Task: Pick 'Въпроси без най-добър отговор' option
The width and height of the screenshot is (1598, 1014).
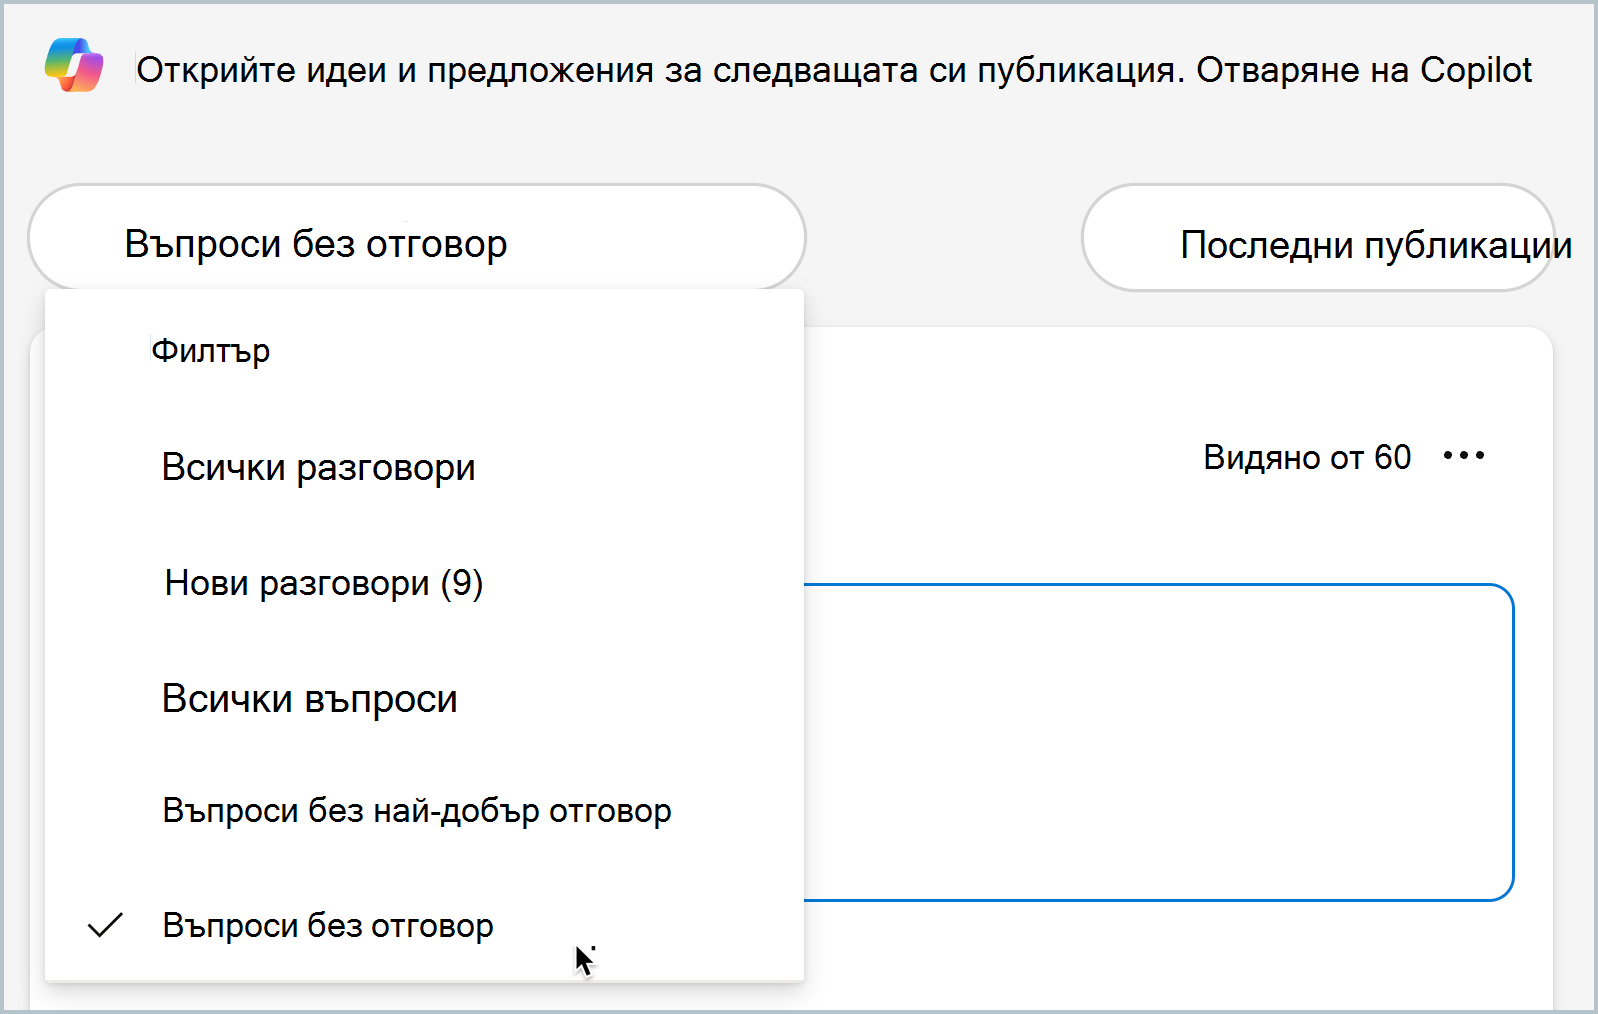Action: pos(424,810)
